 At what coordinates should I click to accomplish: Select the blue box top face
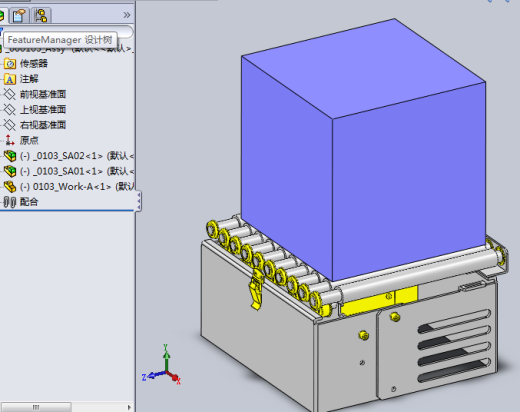point(363,68)
